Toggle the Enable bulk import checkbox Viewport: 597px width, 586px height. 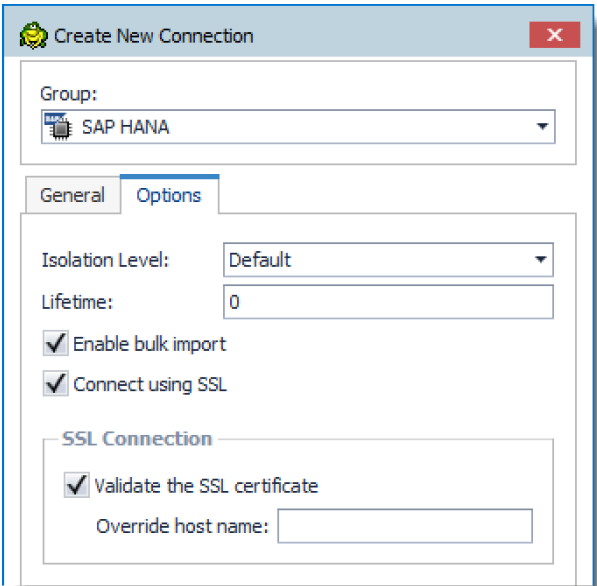pos(56,343)
